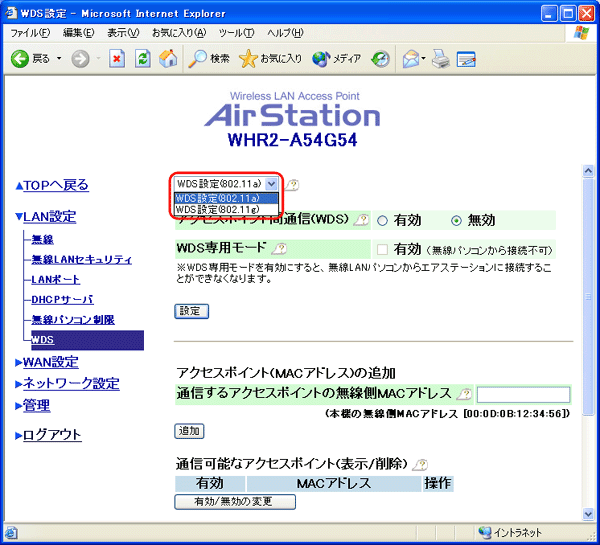Image resolution: width=600 pixels, height=545 pixels.
Task: Click IE title bar page icon
Action: click(11, 13)
